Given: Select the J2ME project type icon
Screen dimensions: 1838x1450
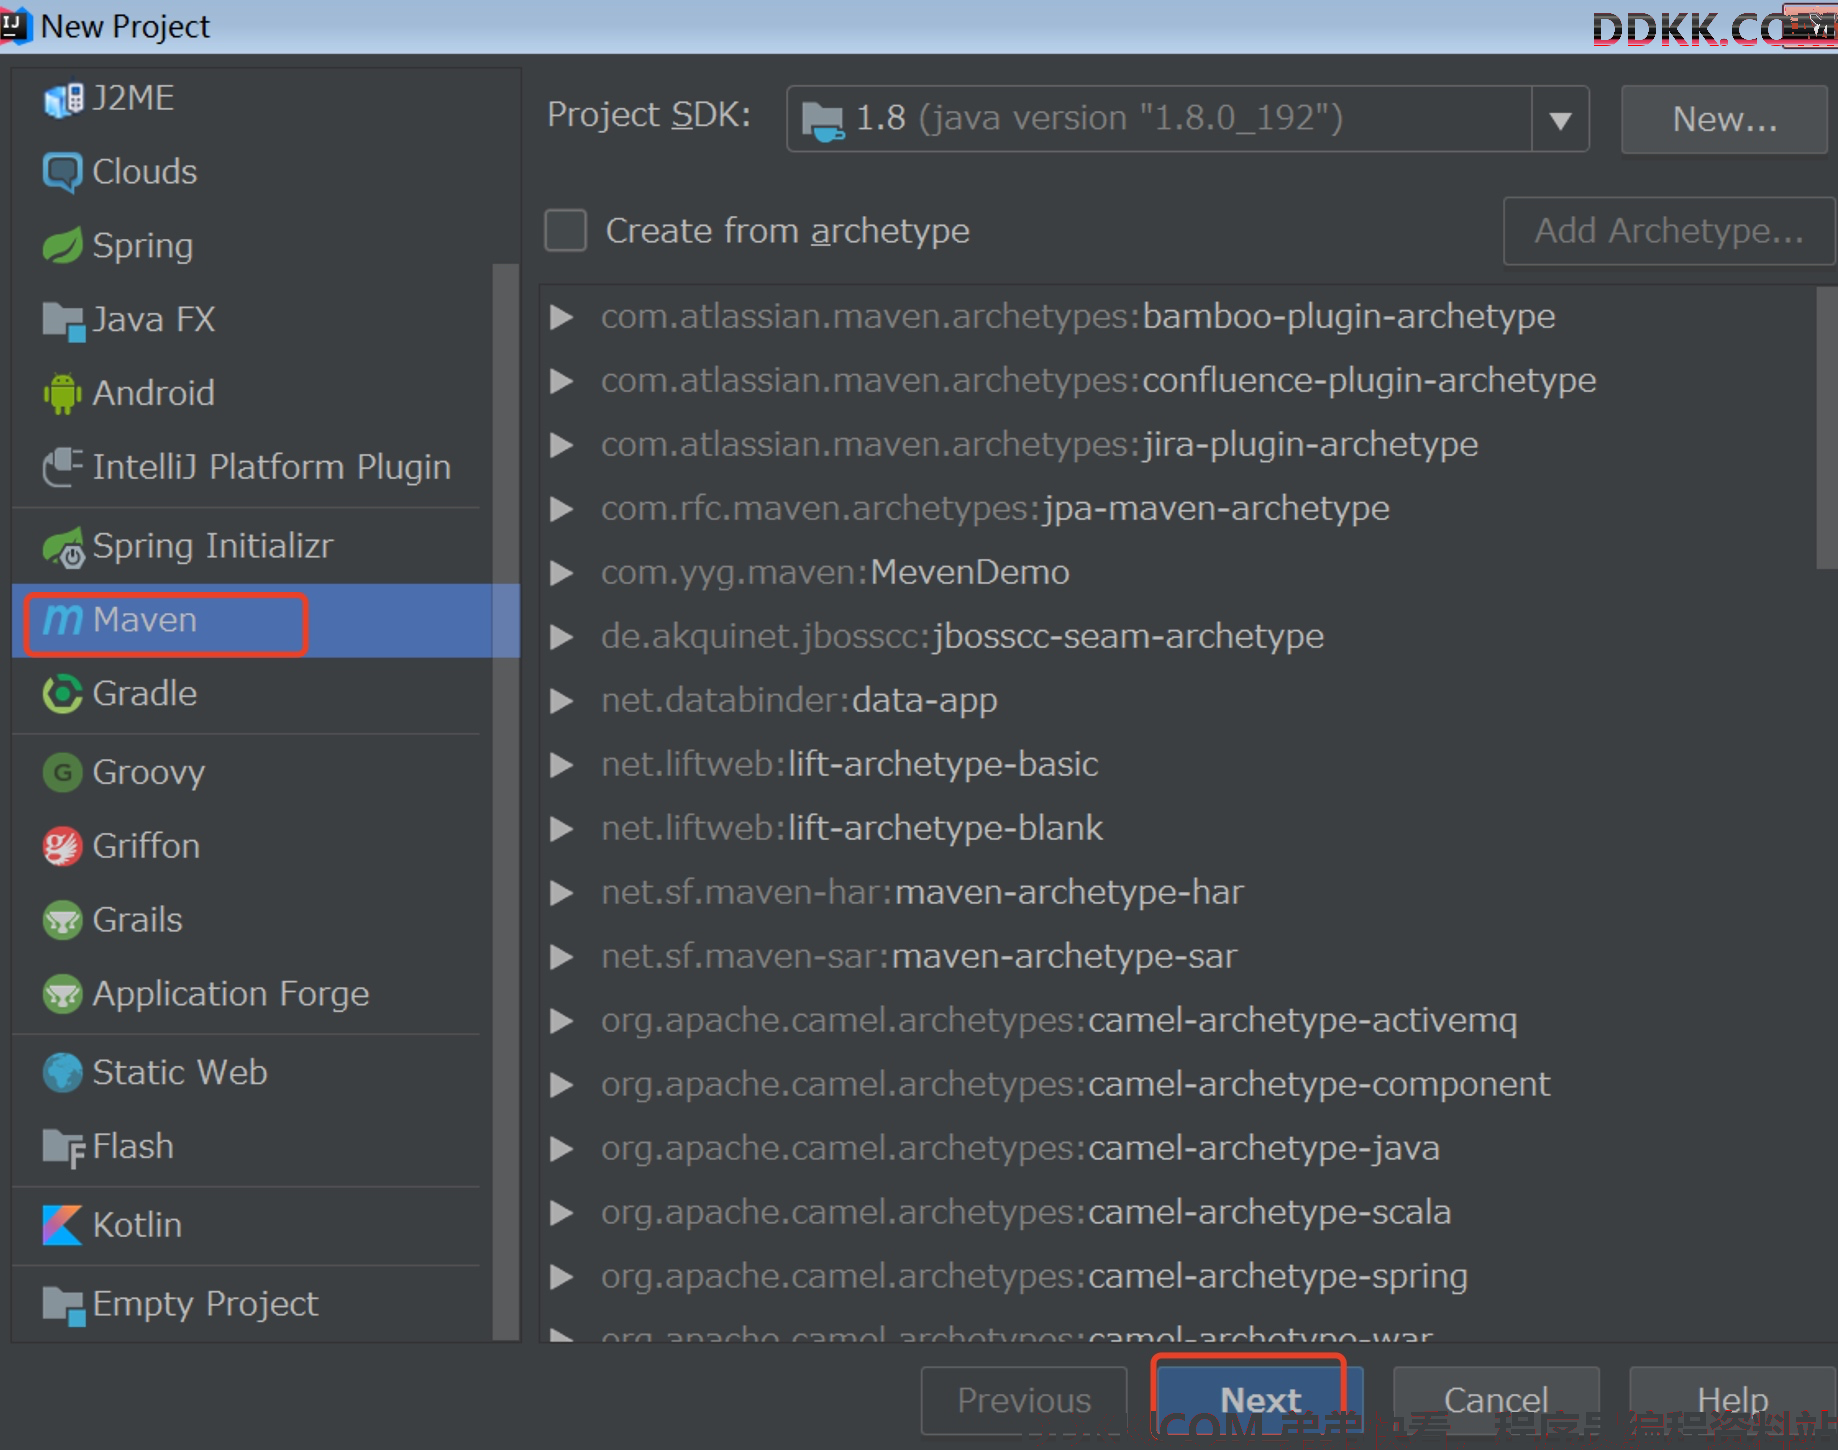Looking at the screenshot, I should pos(63,99).
